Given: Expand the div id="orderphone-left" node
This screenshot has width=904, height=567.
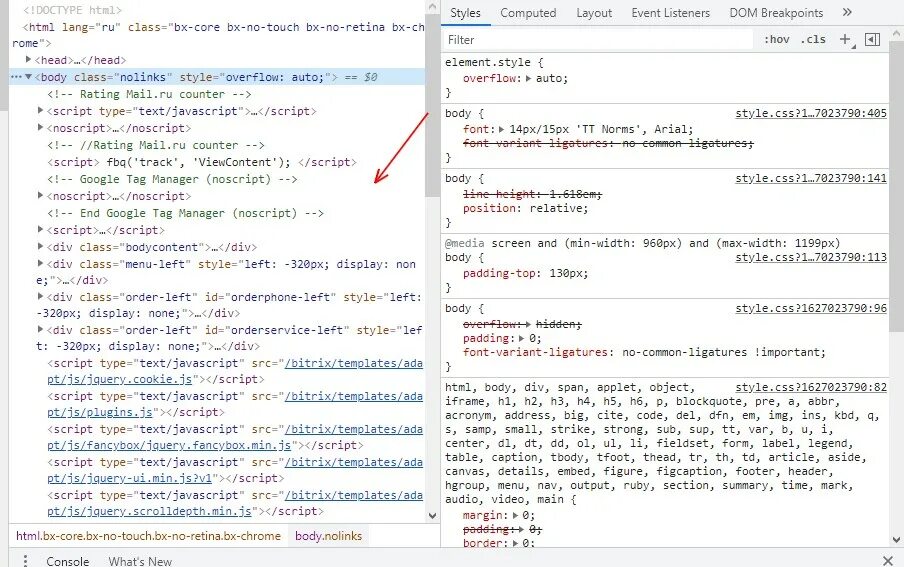Looking at the screenshot, I should pos(40,296).
